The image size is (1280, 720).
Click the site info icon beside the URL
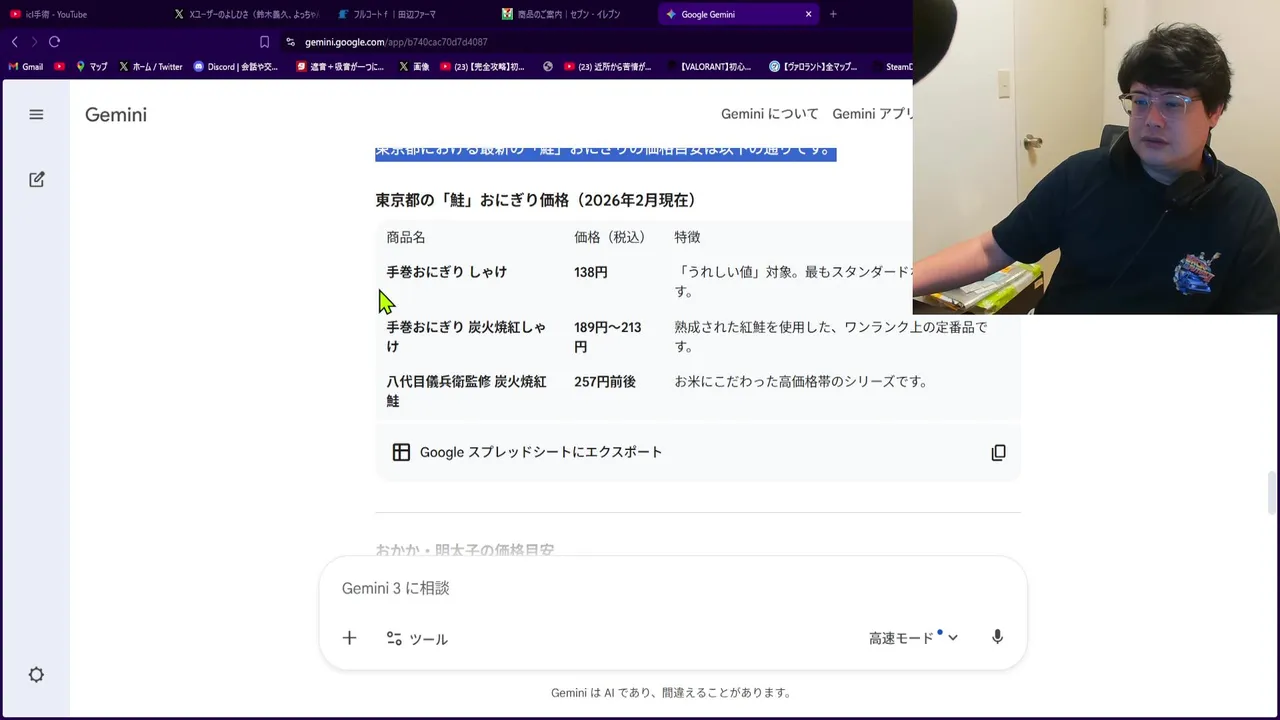(x=291, y=42)
